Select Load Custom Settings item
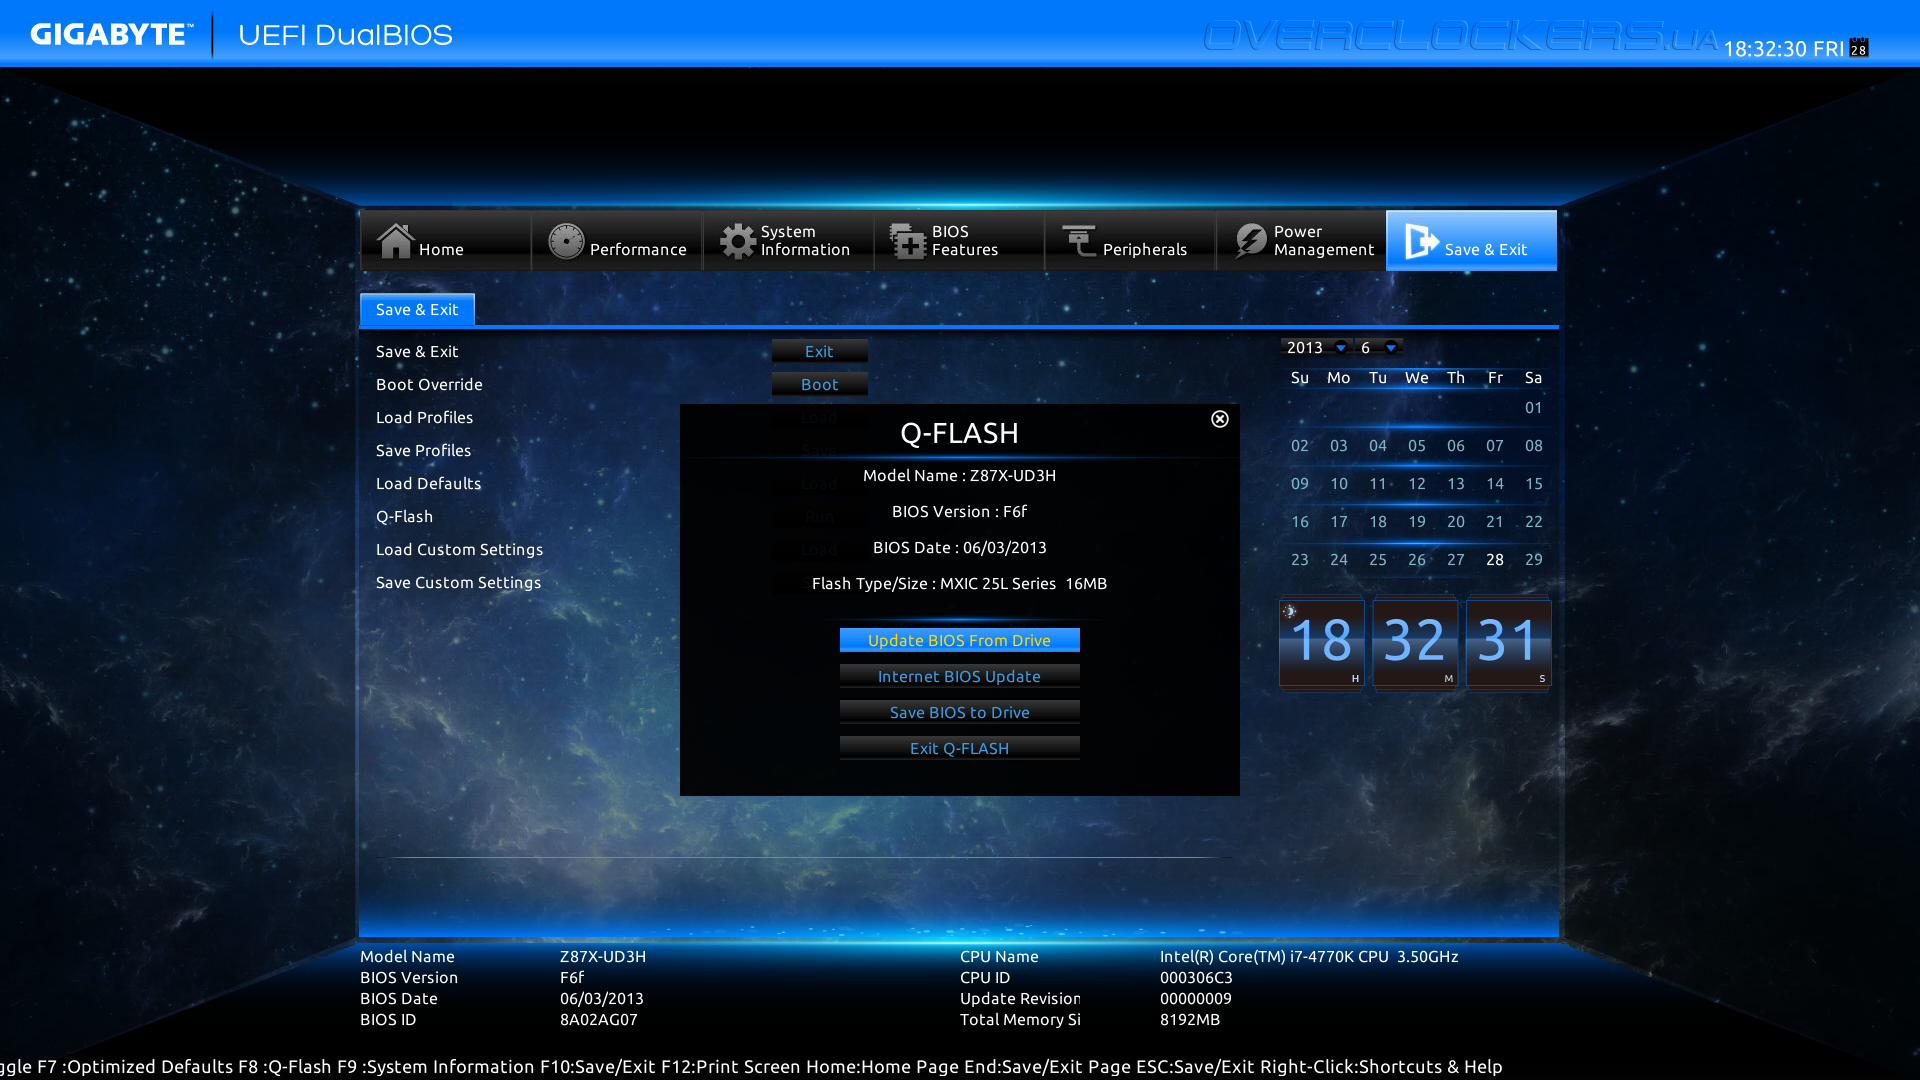Screen dimensions: 1920x1080 (x=459, y=549)
